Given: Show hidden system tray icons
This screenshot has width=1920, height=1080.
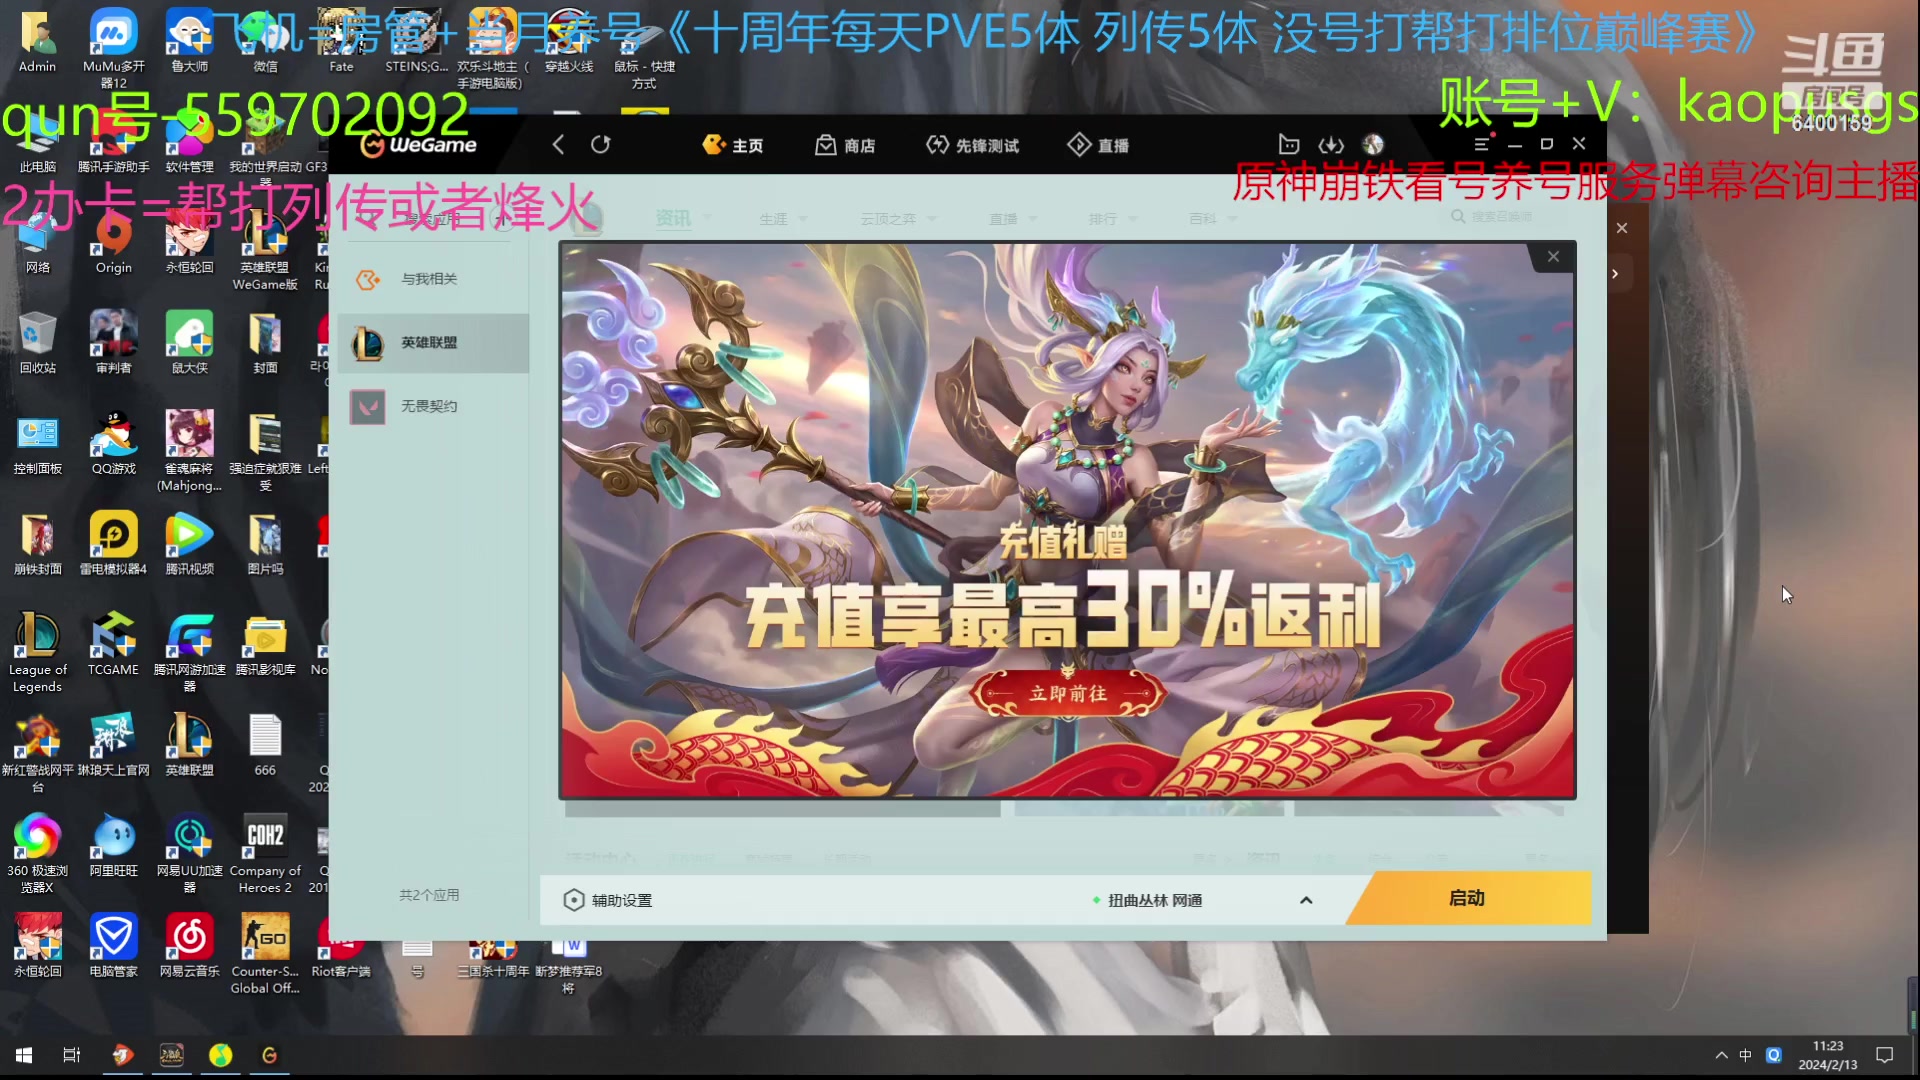Looking at the screenshot, I should (1721, 1055).
